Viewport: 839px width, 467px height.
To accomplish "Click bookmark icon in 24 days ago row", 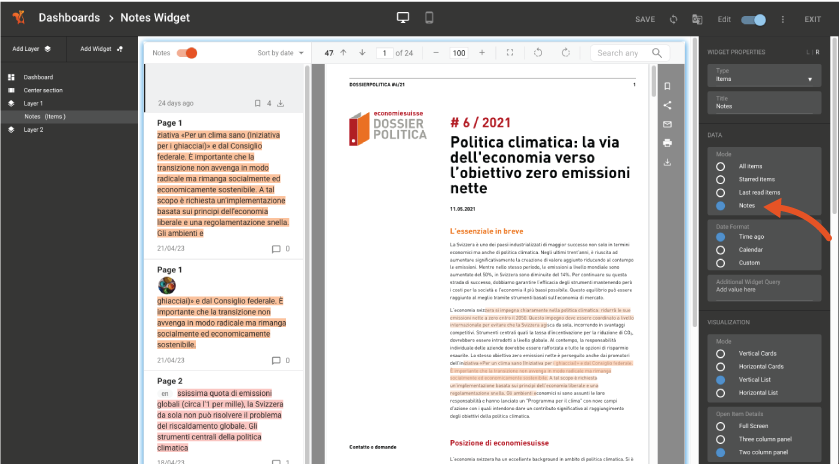I will click(x=257, y=103).
